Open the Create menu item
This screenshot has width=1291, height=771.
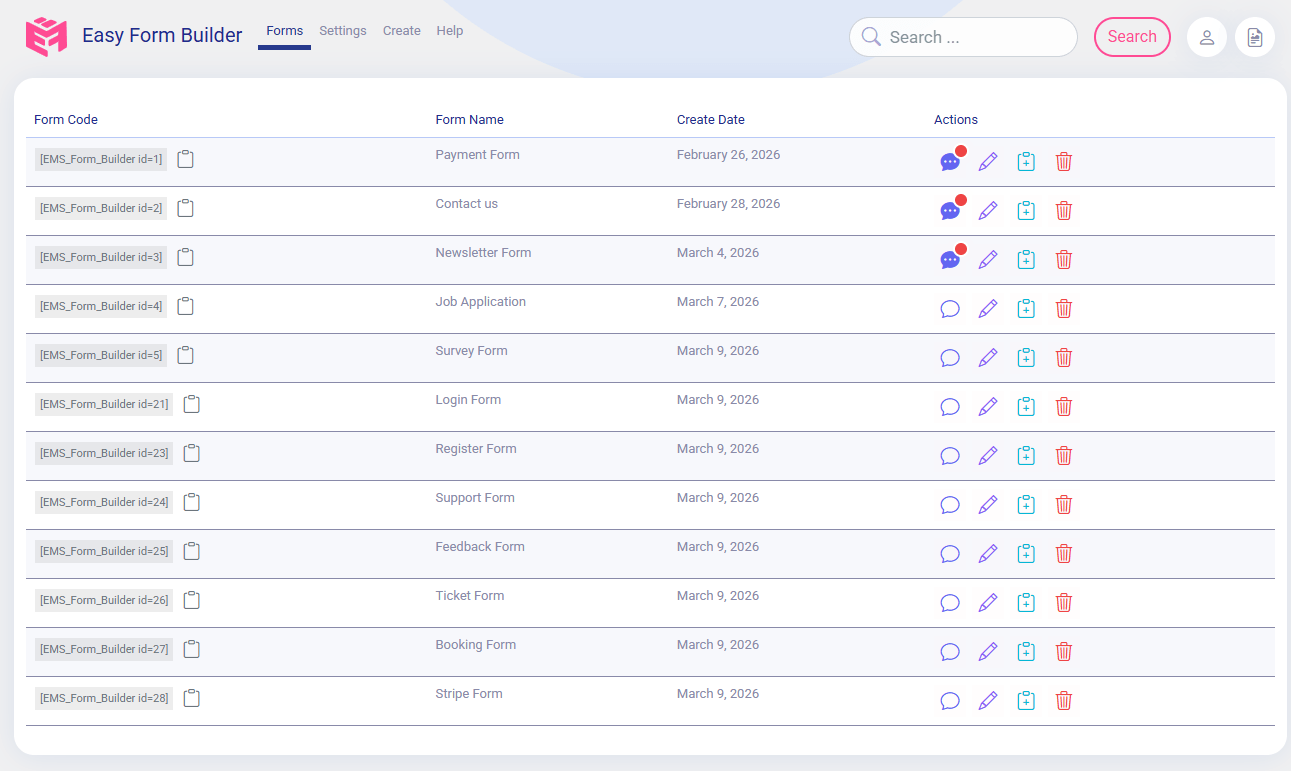(x=401, y=31)
